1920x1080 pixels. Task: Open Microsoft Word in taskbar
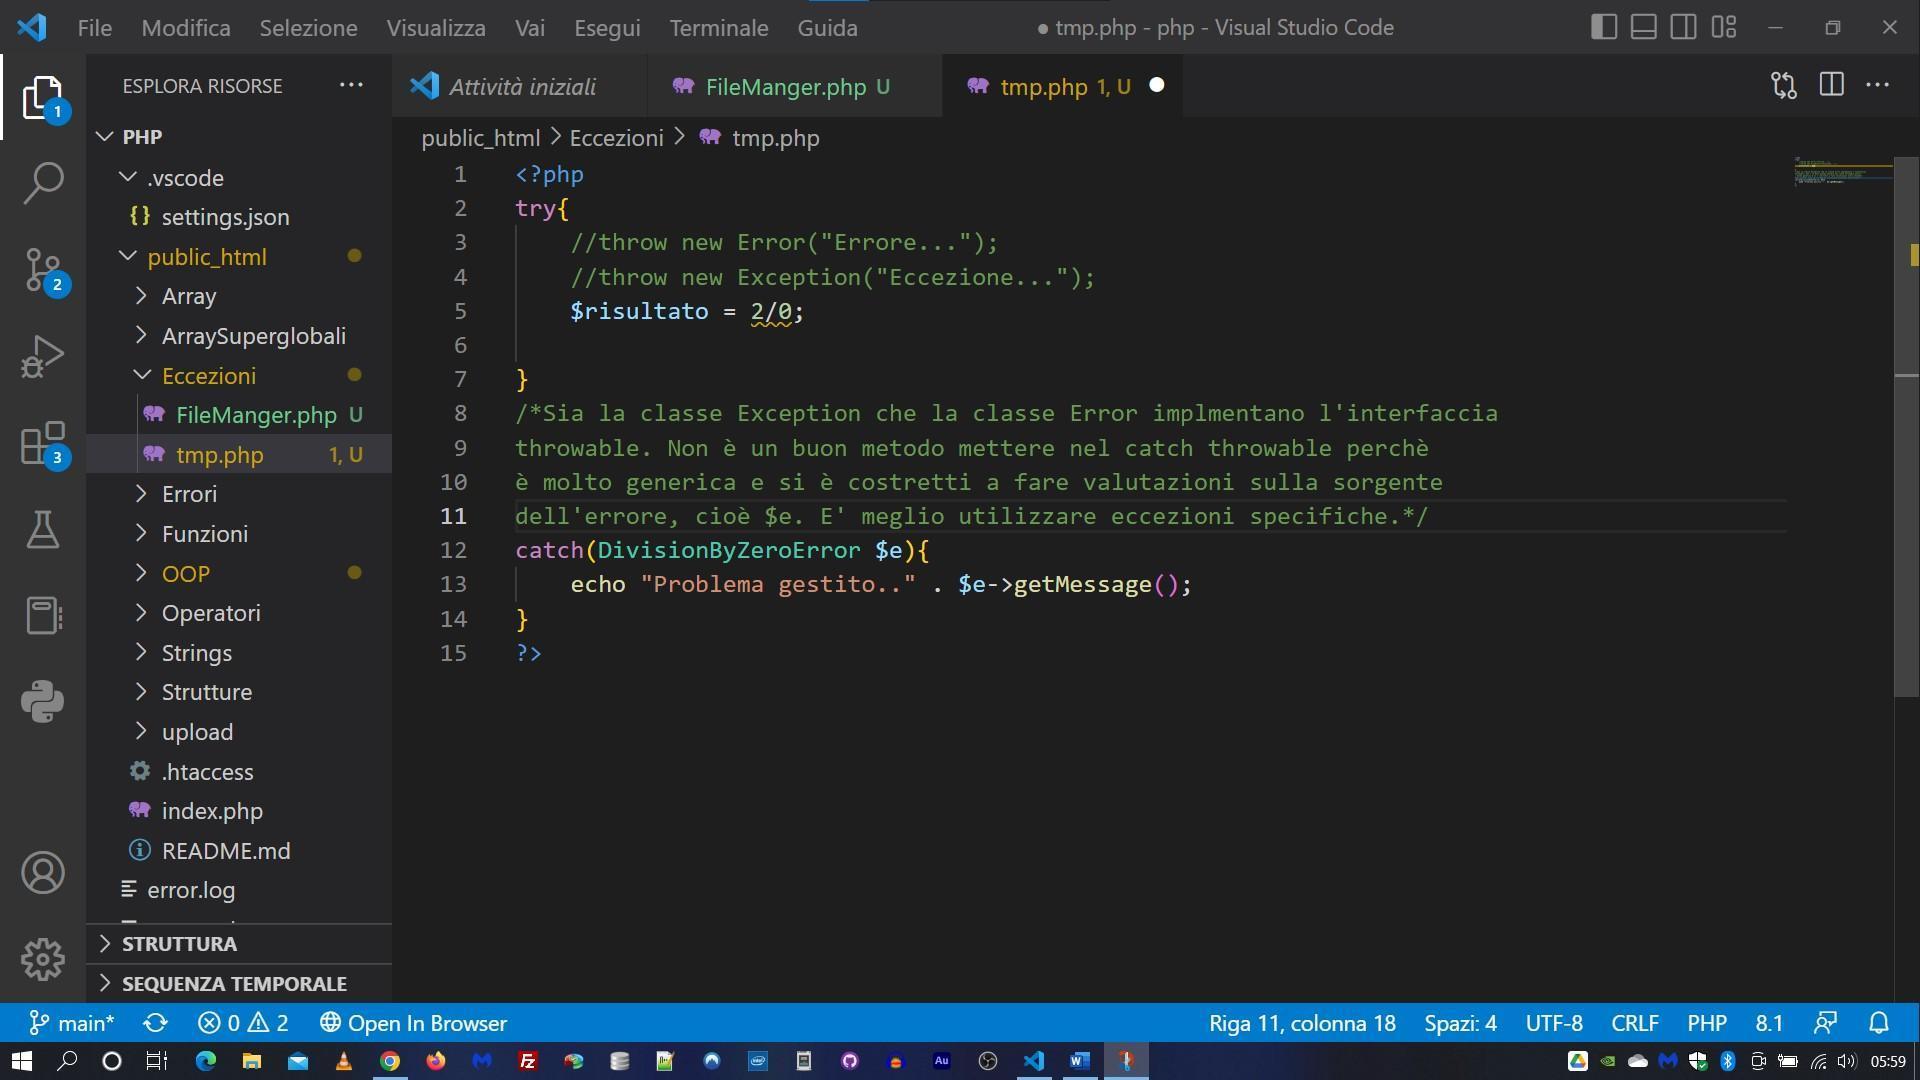[x=1079, y=1061]
